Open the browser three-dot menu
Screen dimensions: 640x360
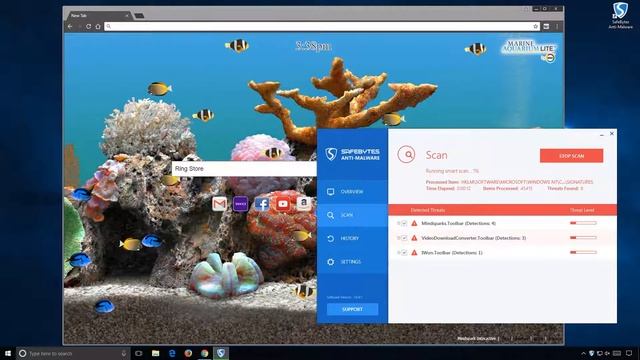tap(557, 27)
